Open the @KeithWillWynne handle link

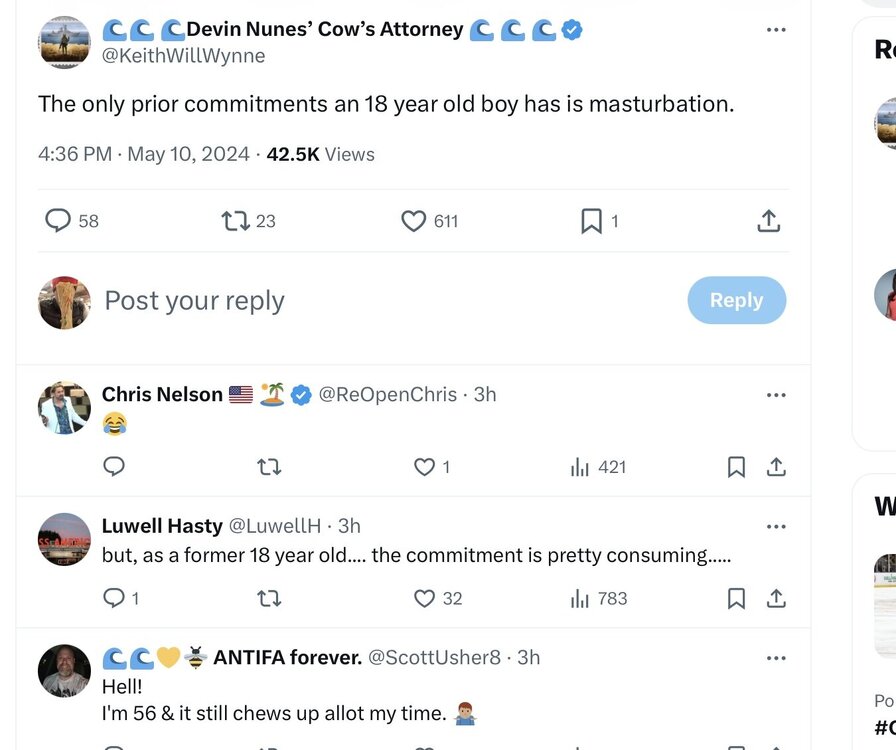[x=184, y=56]
